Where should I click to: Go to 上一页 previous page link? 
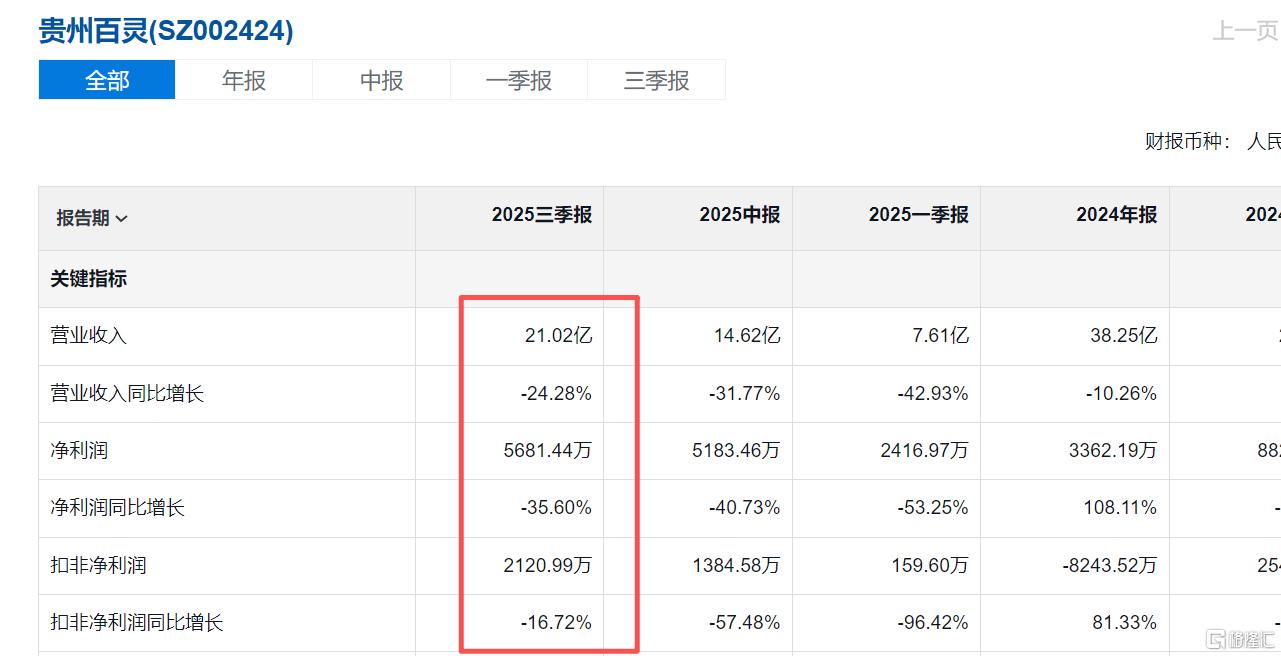[1245, 31]
